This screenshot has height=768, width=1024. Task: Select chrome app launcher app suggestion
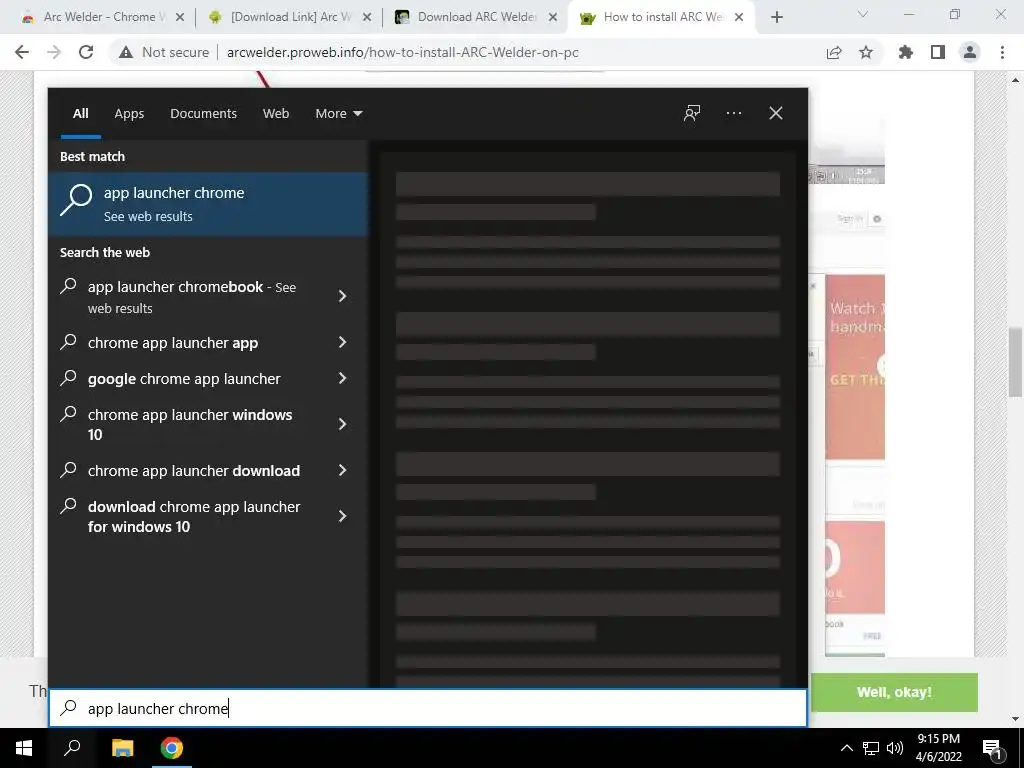[172, 343]
